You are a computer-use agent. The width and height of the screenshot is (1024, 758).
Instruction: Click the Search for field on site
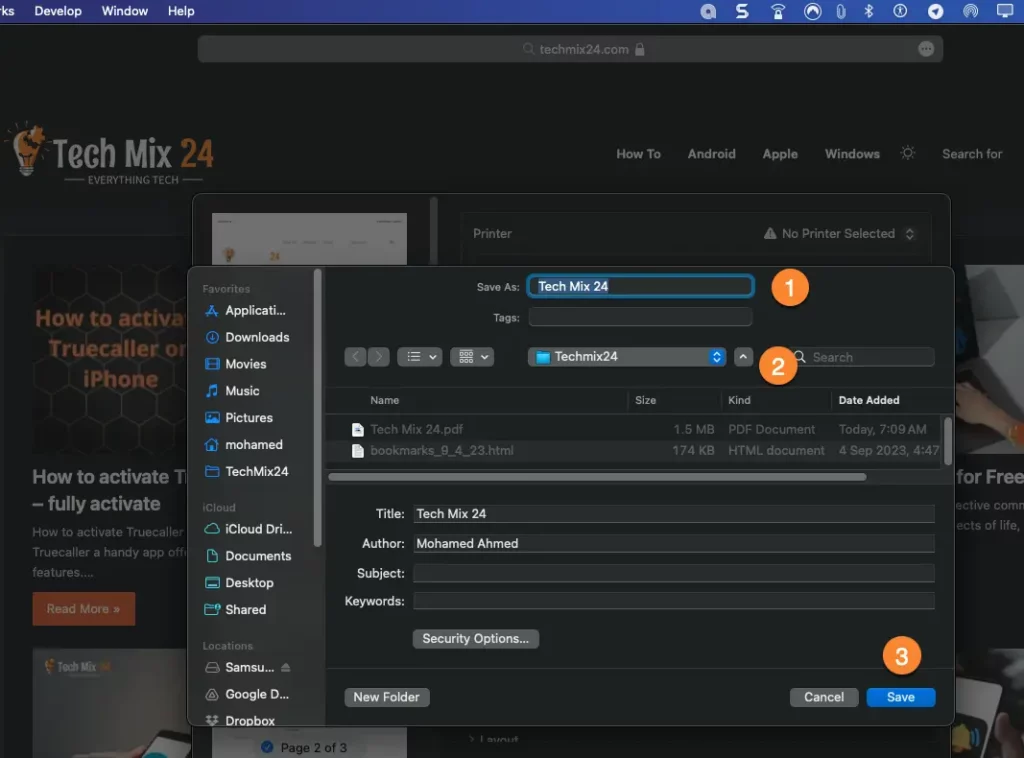click(971, 154)
